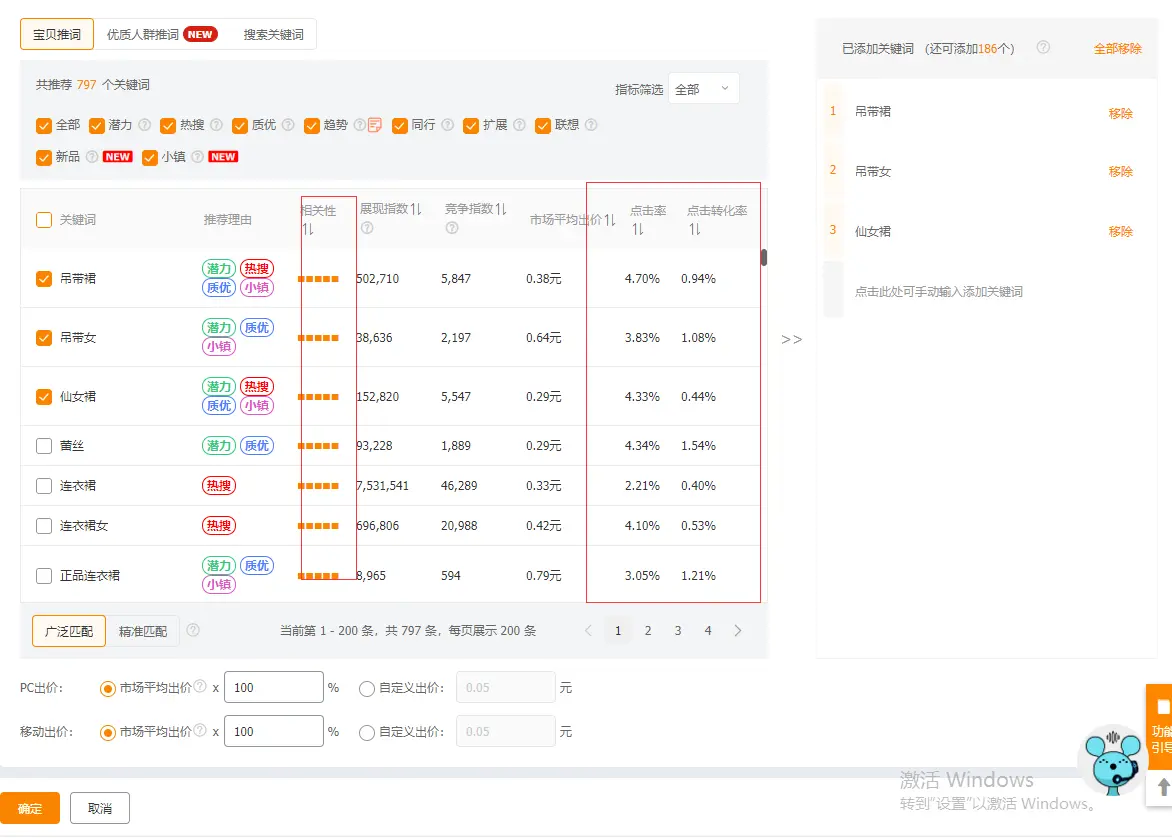Click the note icon next to 趋势

coord(375,125)
